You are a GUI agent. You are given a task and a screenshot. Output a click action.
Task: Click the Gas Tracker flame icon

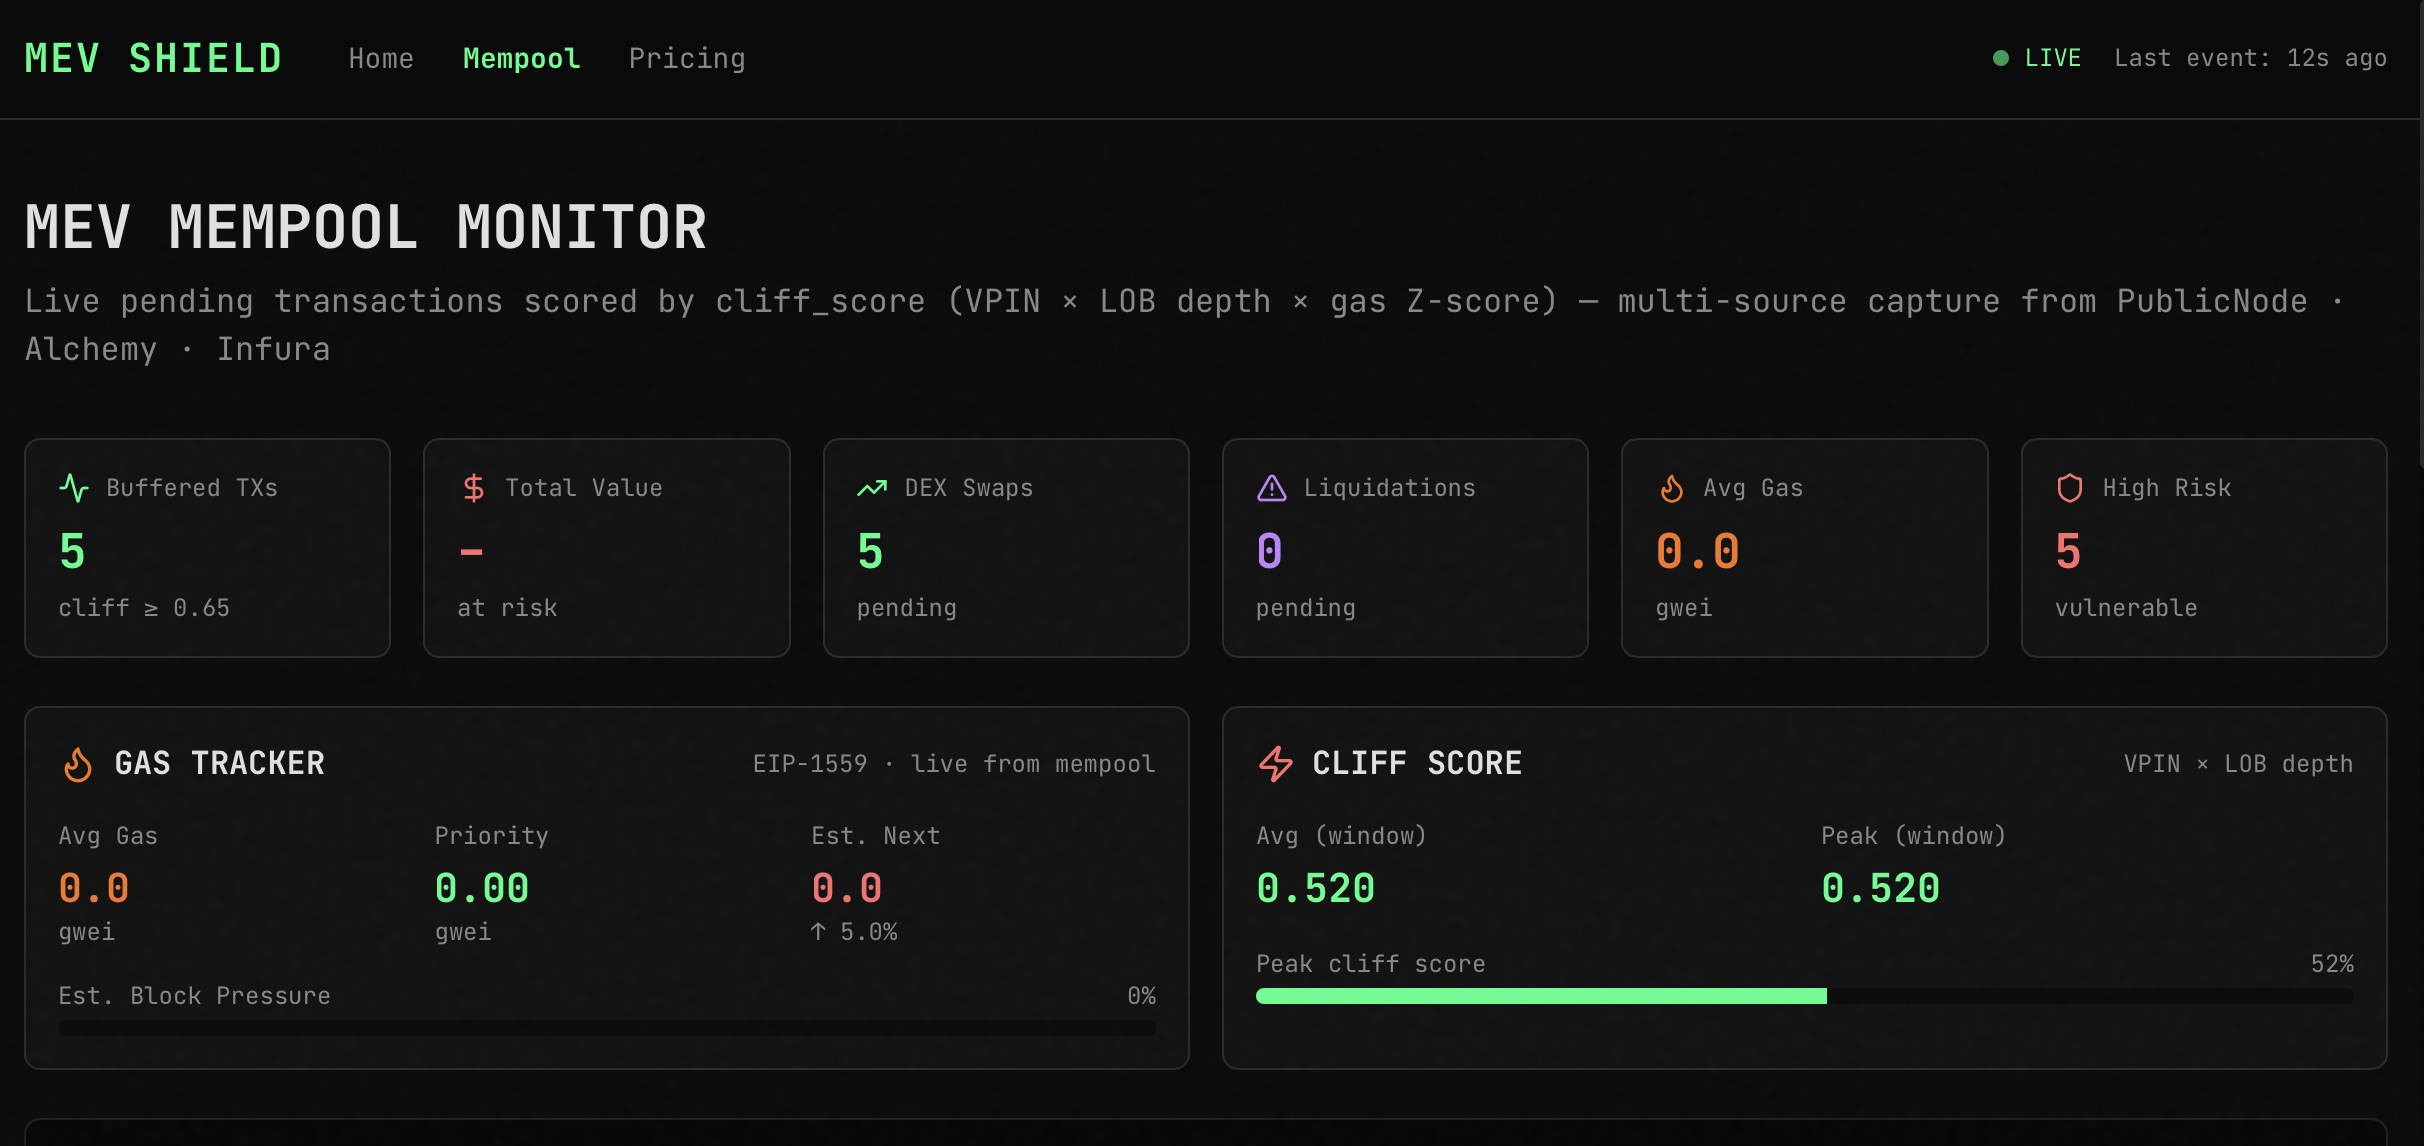(78, 764)
